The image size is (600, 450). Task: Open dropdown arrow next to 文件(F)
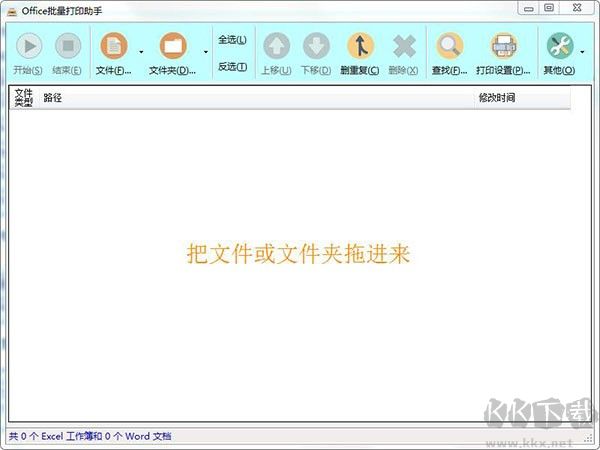point(141,52)
